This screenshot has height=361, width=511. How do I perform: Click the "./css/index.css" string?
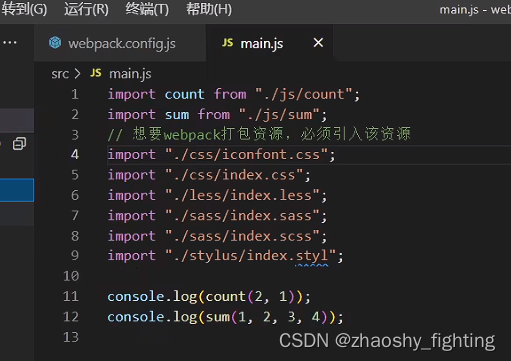pyautogui.click(x=234, y=175)
